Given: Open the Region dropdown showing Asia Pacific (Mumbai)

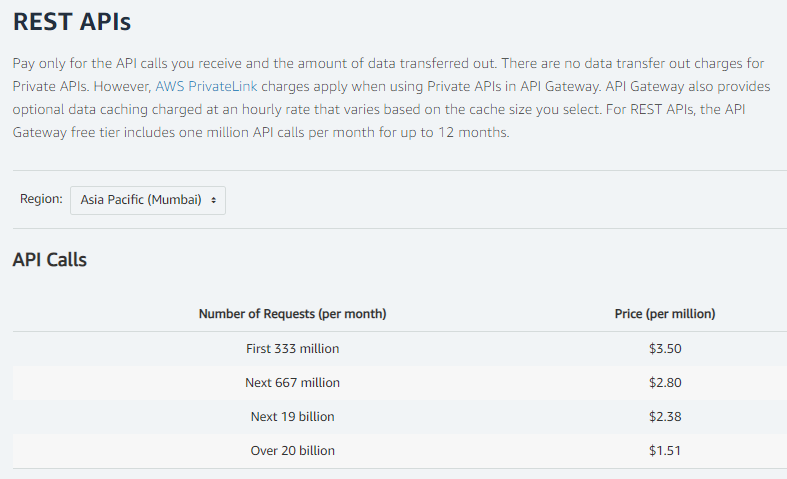Looking at the screenshot, I should (147, 200).
